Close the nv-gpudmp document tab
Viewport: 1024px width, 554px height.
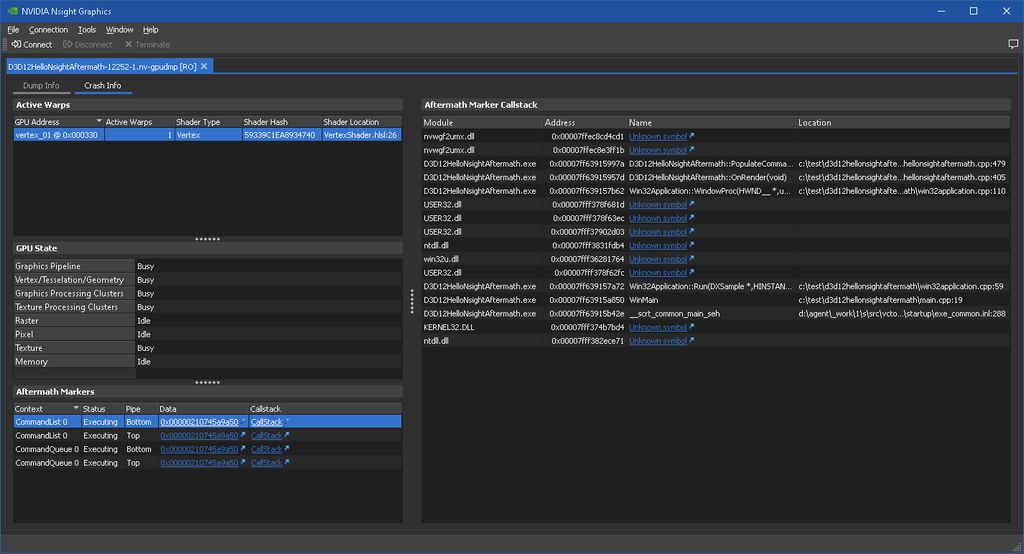pos(204,66)
